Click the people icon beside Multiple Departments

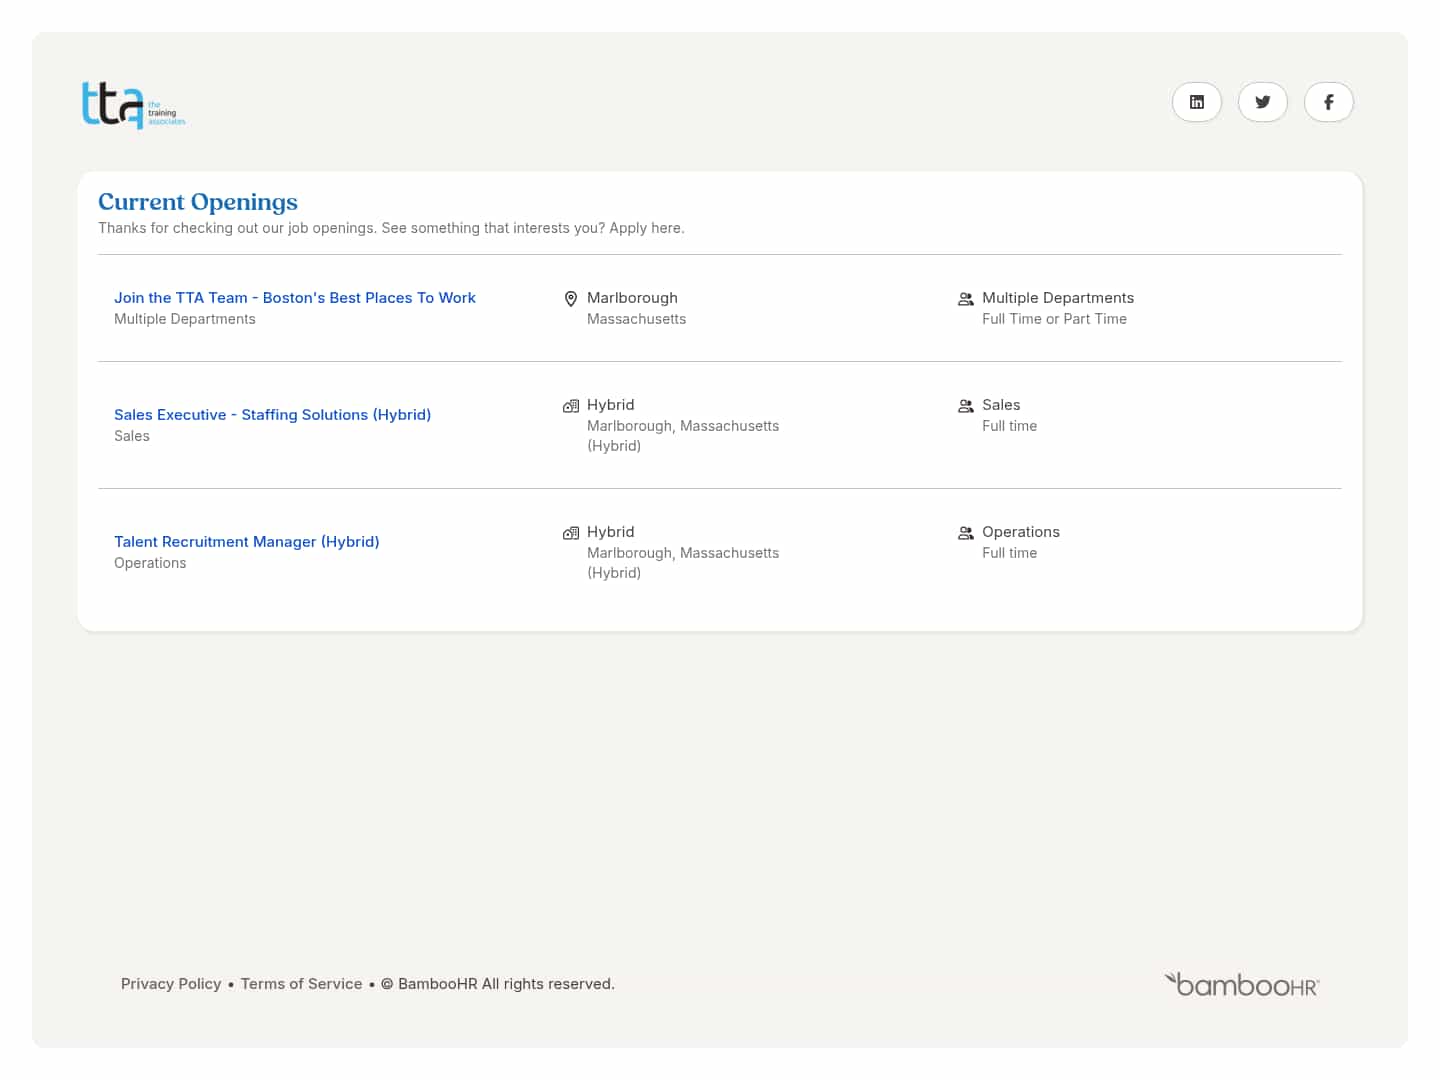pos(966,299)
